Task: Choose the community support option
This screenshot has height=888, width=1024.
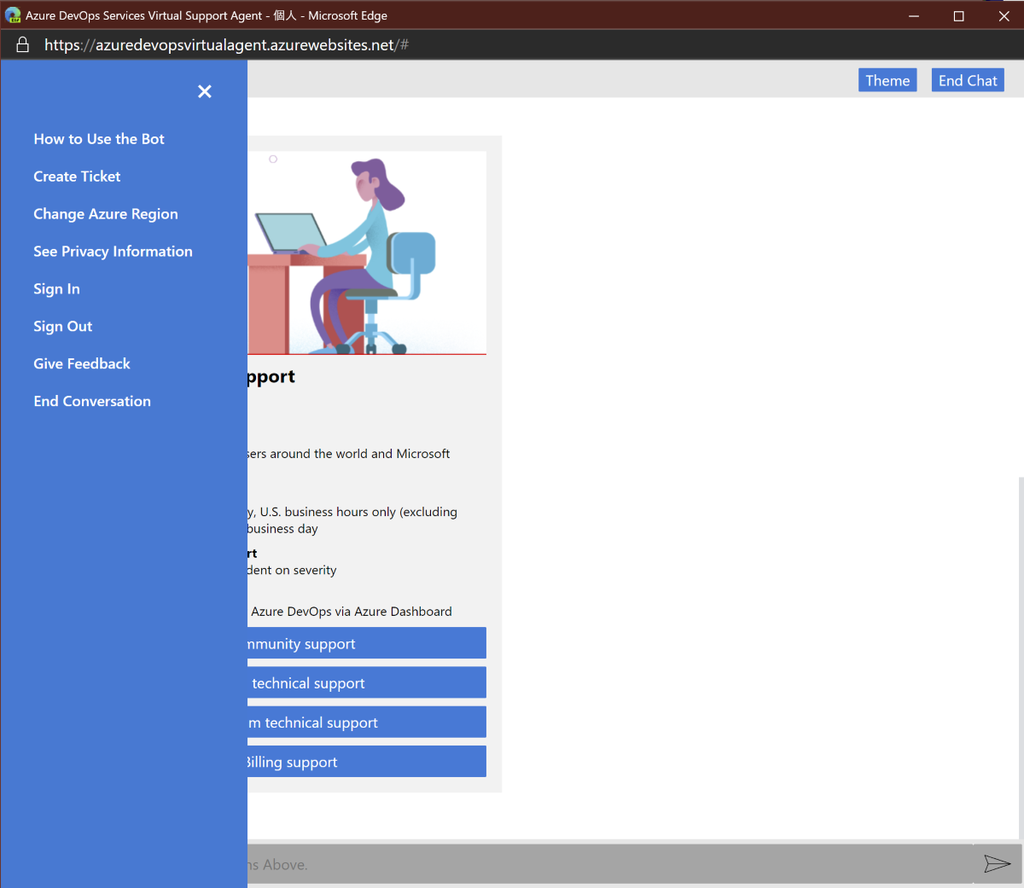Action: (x=366, y=643)
